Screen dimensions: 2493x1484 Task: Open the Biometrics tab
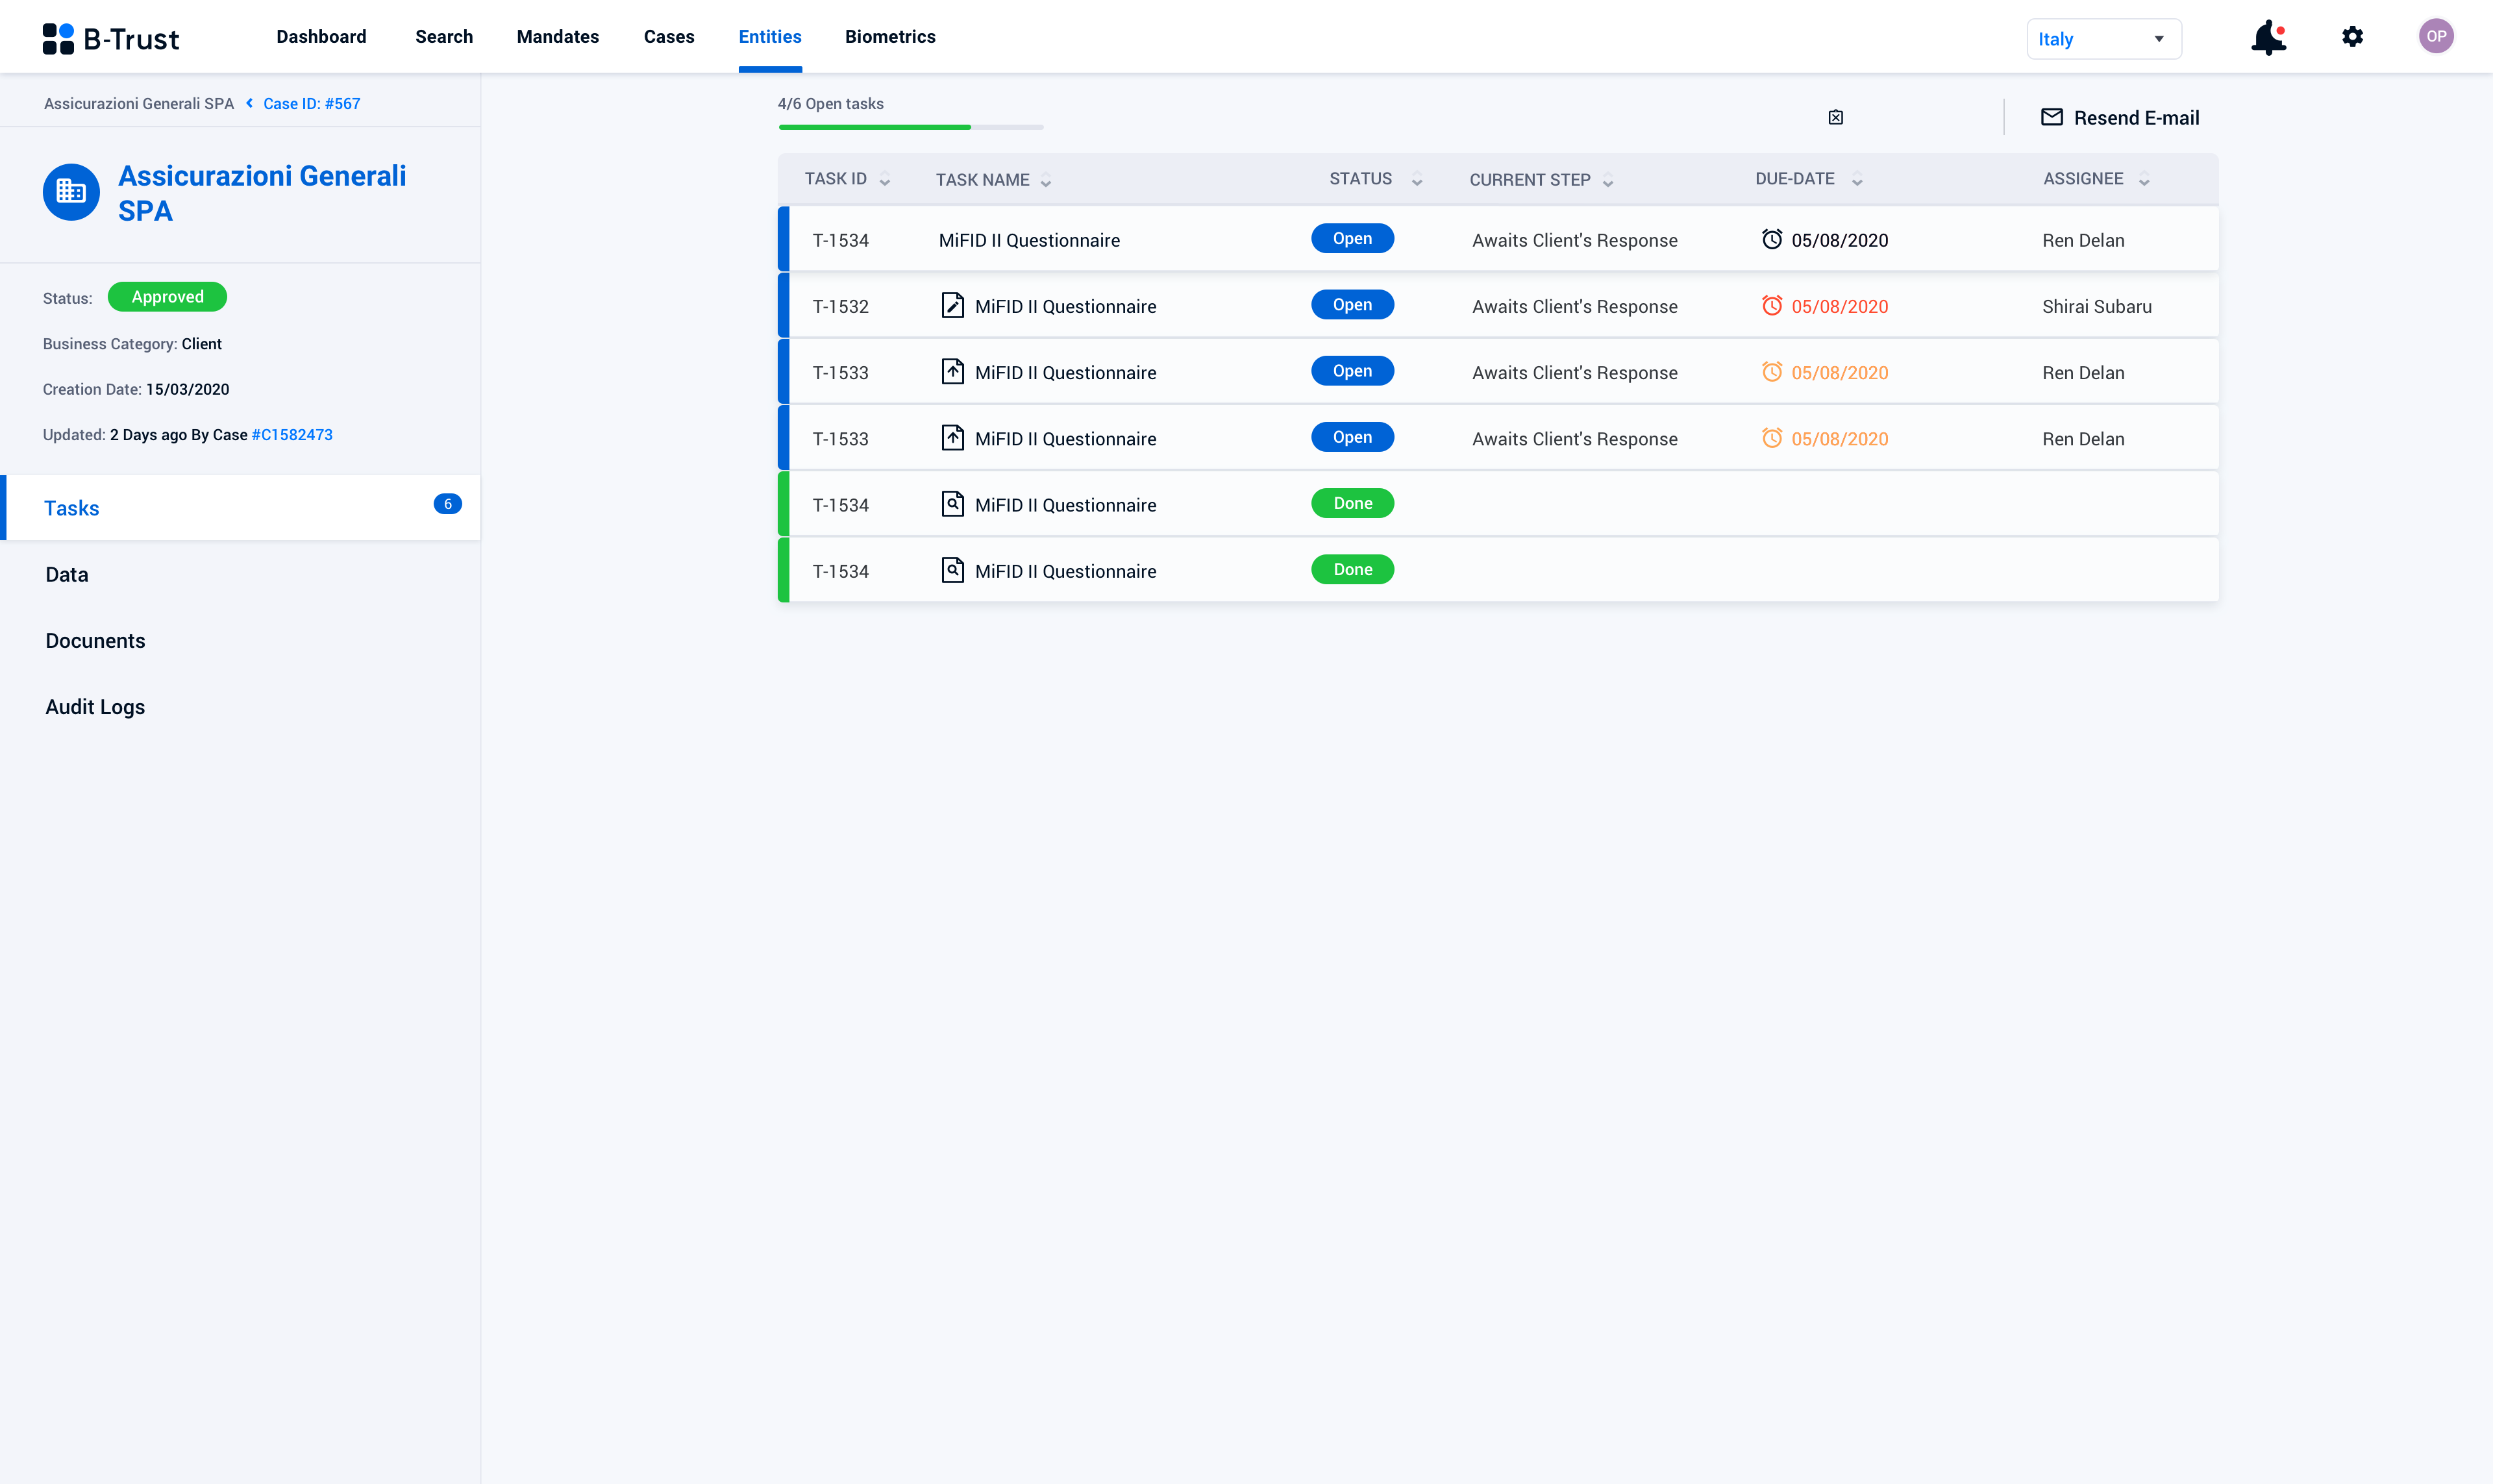click(890, 37)
